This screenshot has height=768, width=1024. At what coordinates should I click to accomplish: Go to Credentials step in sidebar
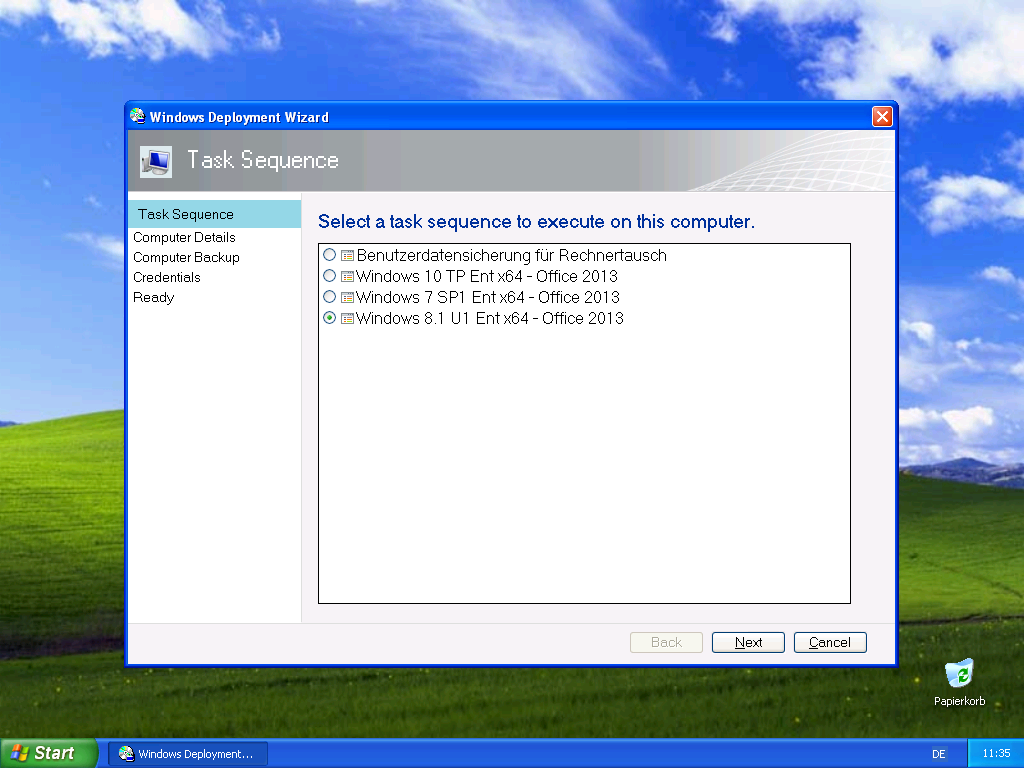point(167,277)
